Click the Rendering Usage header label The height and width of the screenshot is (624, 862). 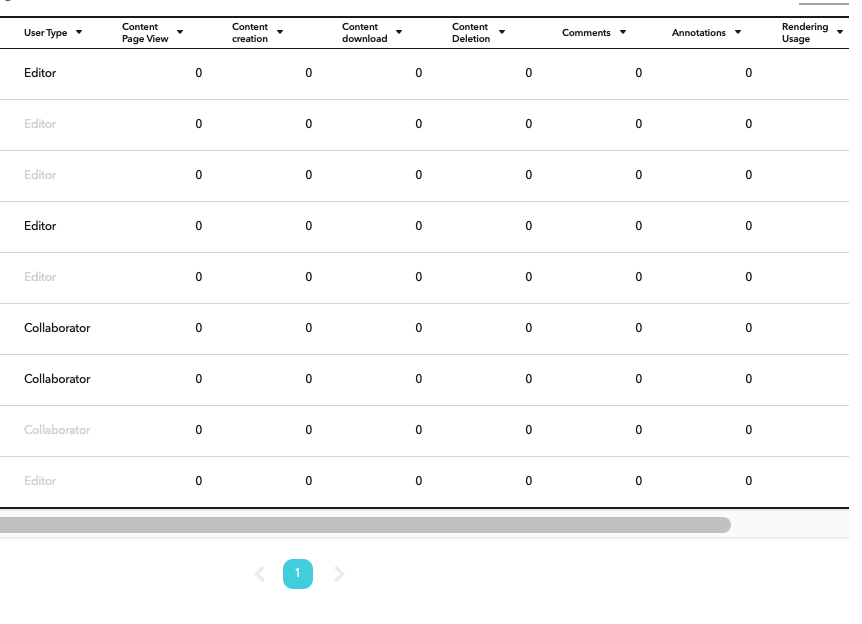[x=805, y=32]
